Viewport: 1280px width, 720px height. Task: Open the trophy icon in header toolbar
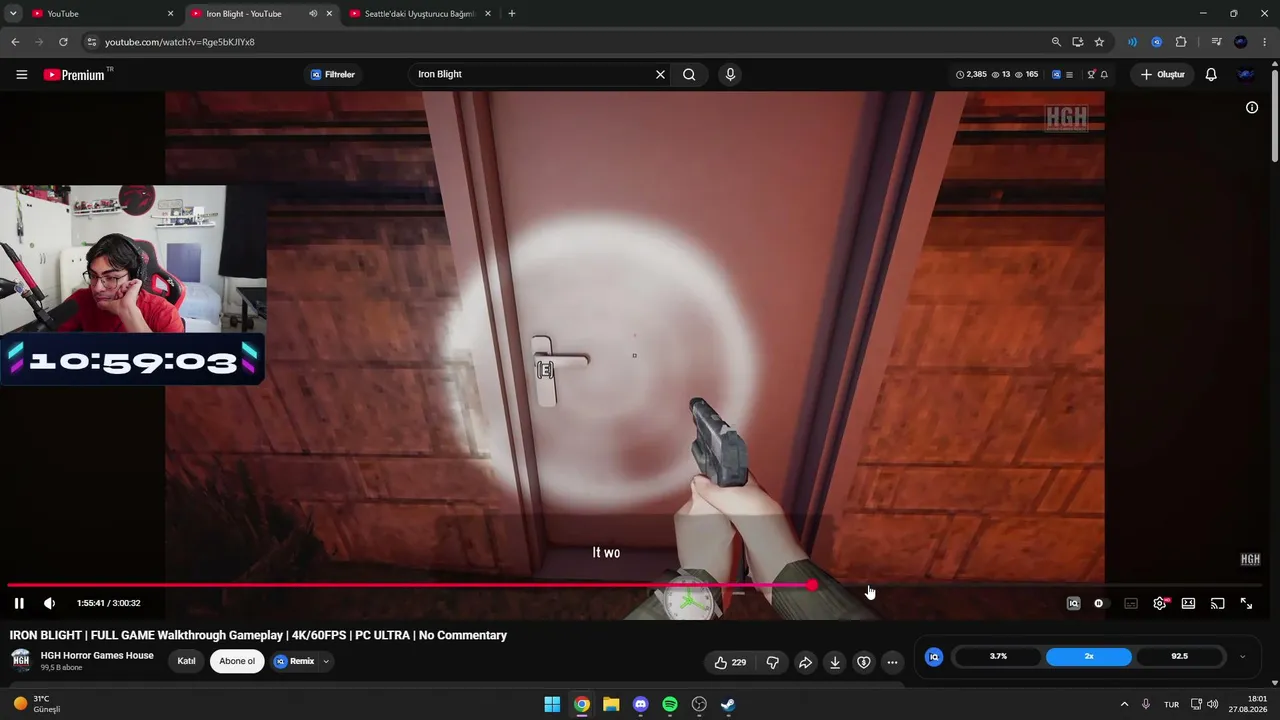1092,75
